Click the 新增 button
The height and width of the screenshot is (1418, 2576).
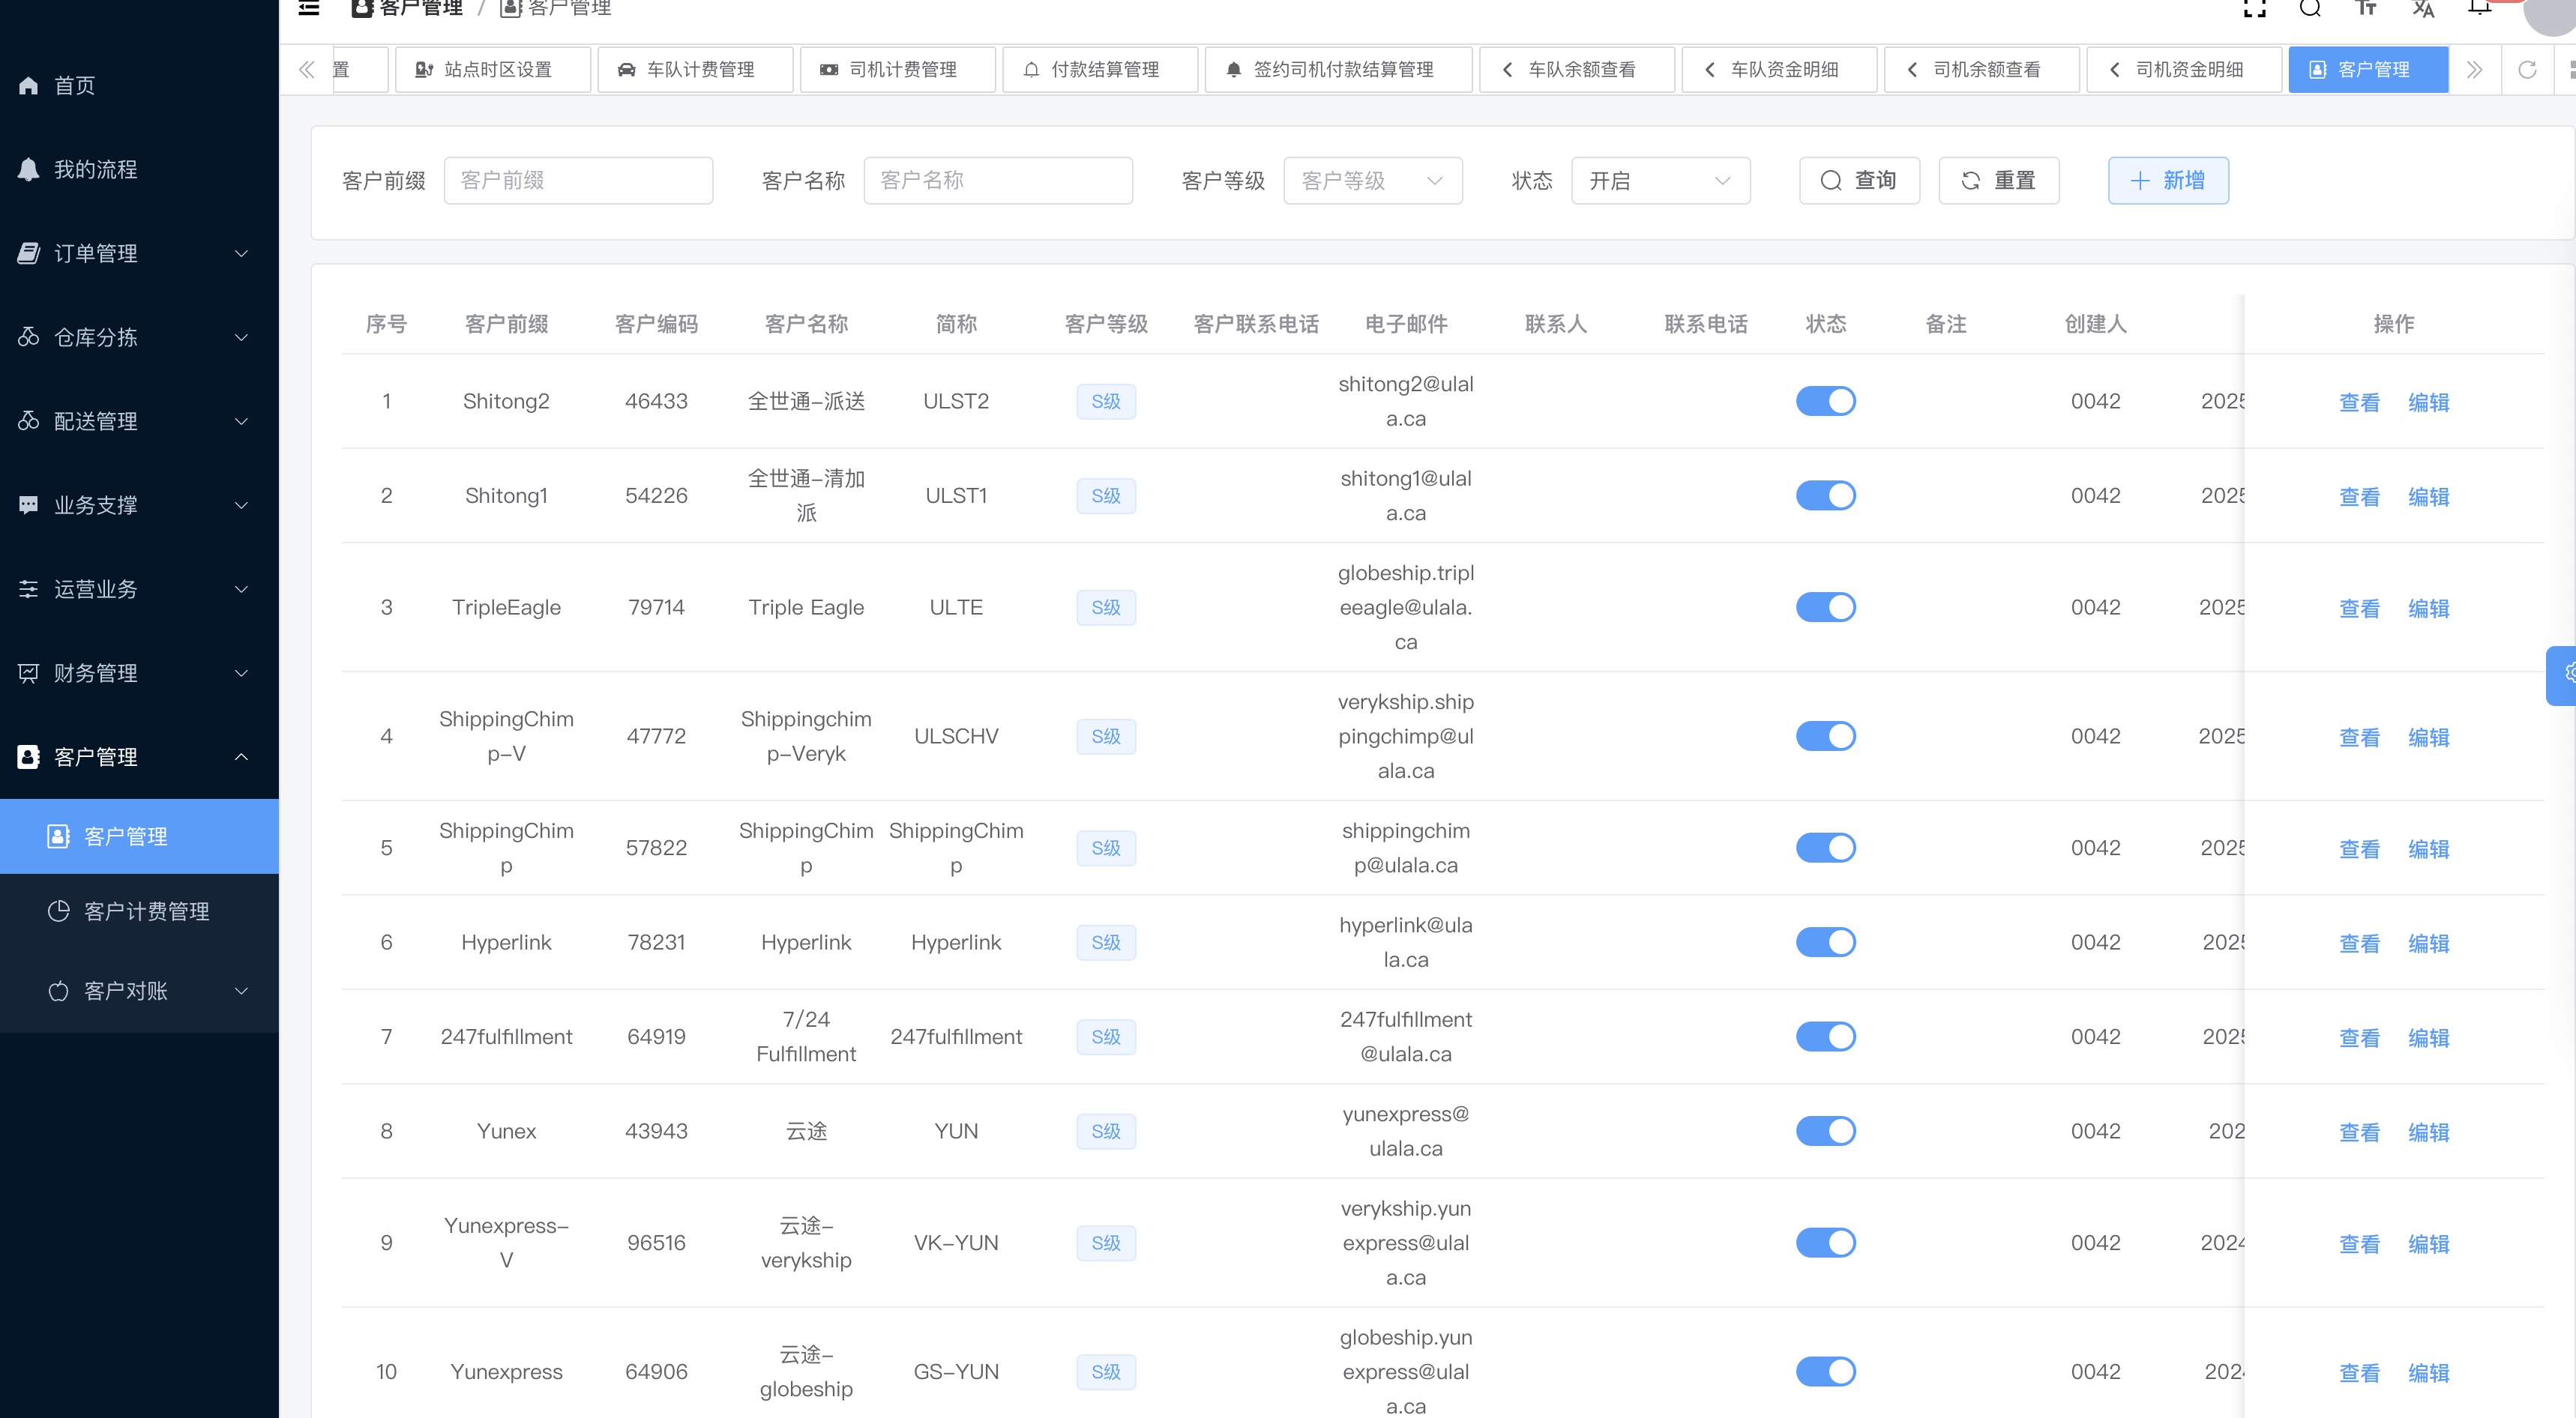(2168, 181)
